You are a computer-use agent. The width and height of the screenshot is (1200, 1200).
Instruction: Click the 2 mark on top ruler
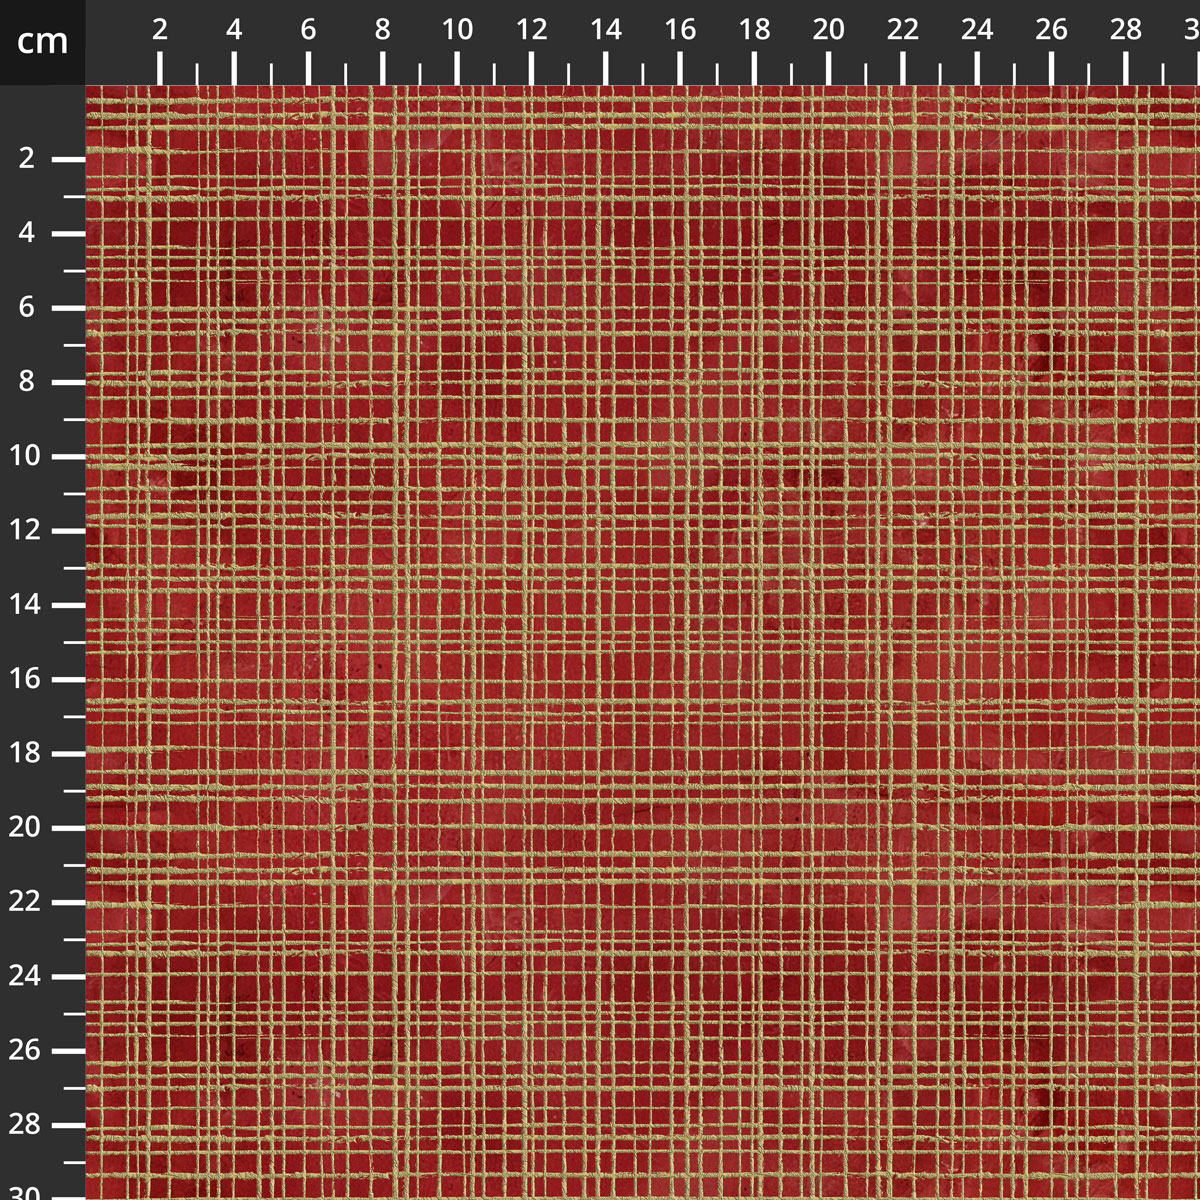[160, 30]
